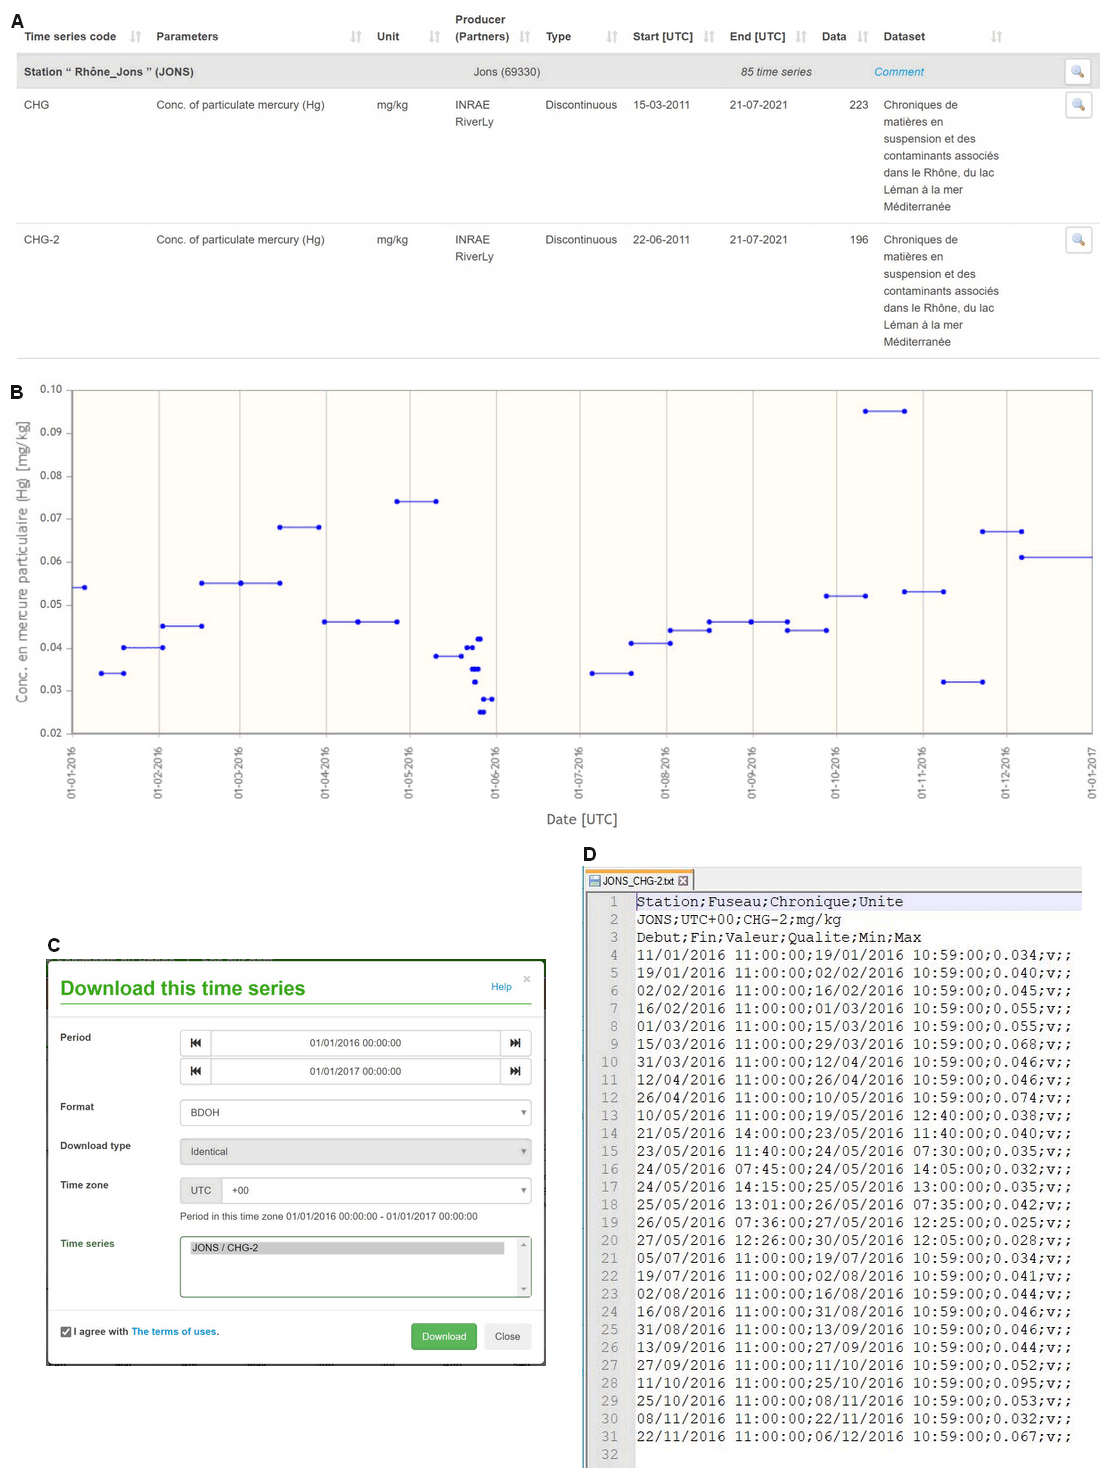
Task: Switch to the JONS_CHG-2.txt file tab
Action: 637,881
